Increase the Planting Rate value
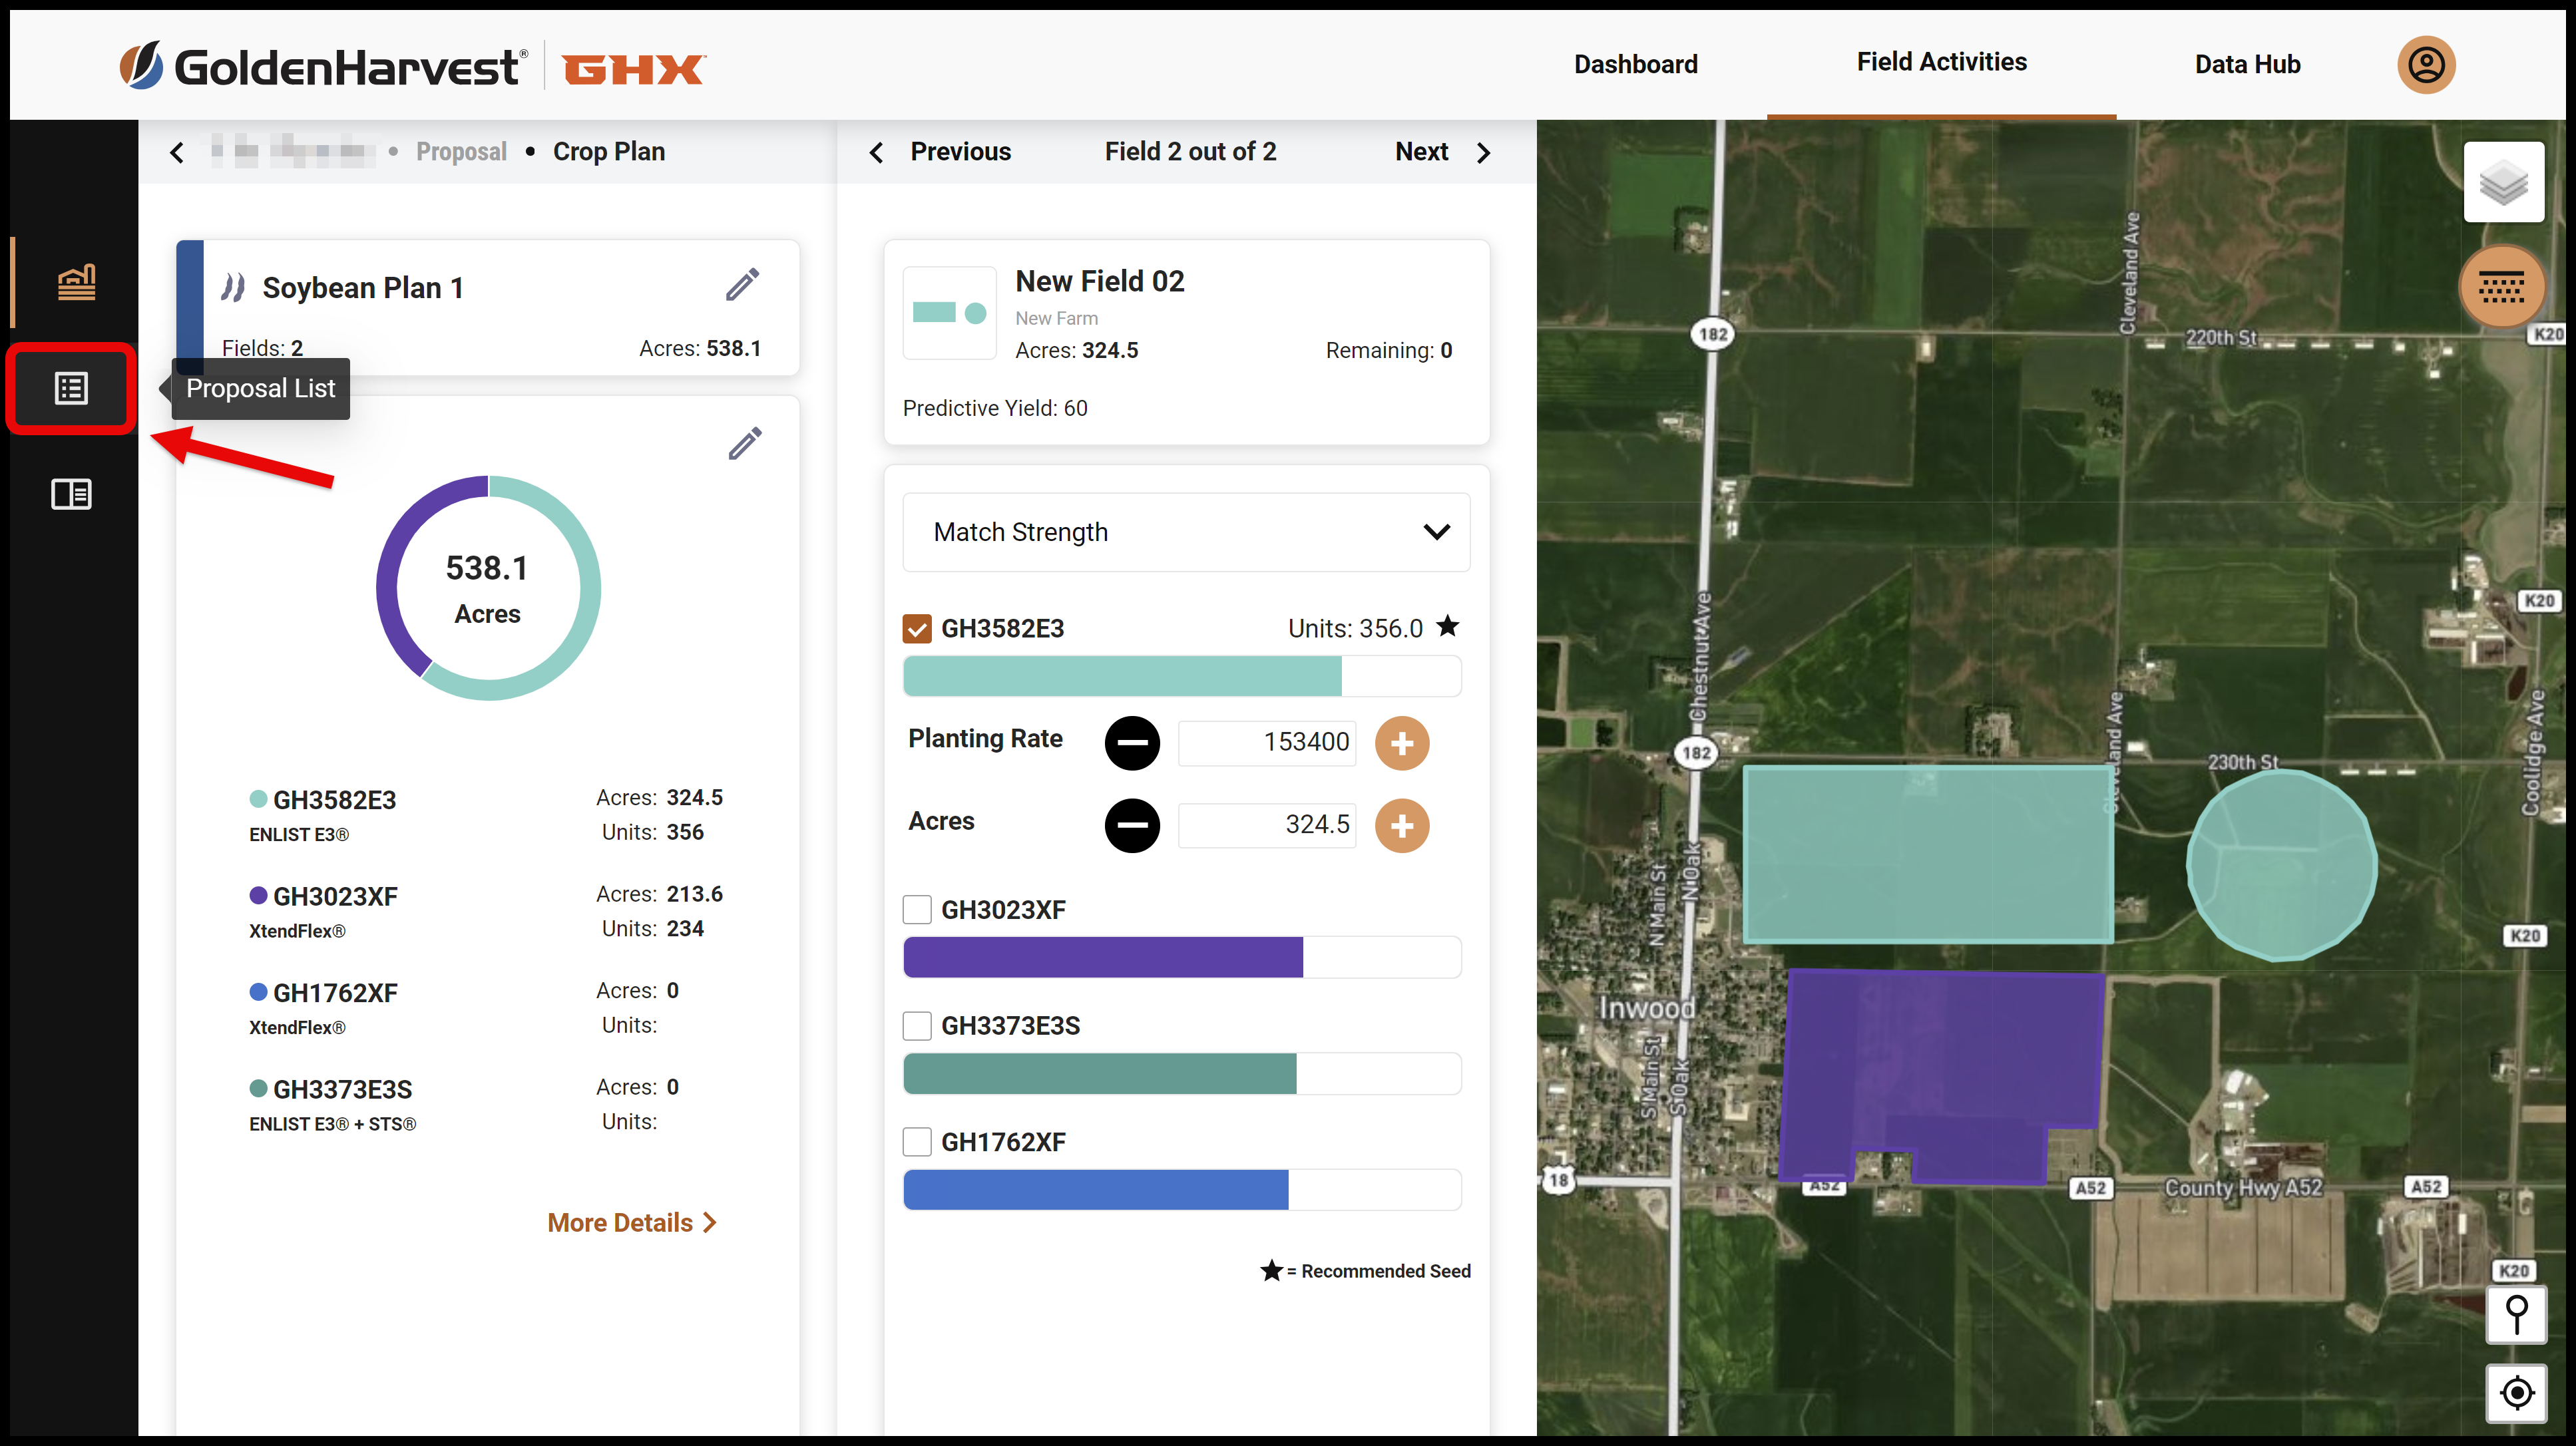This screenshot has height=1446, width=2576. (1402, 743)
